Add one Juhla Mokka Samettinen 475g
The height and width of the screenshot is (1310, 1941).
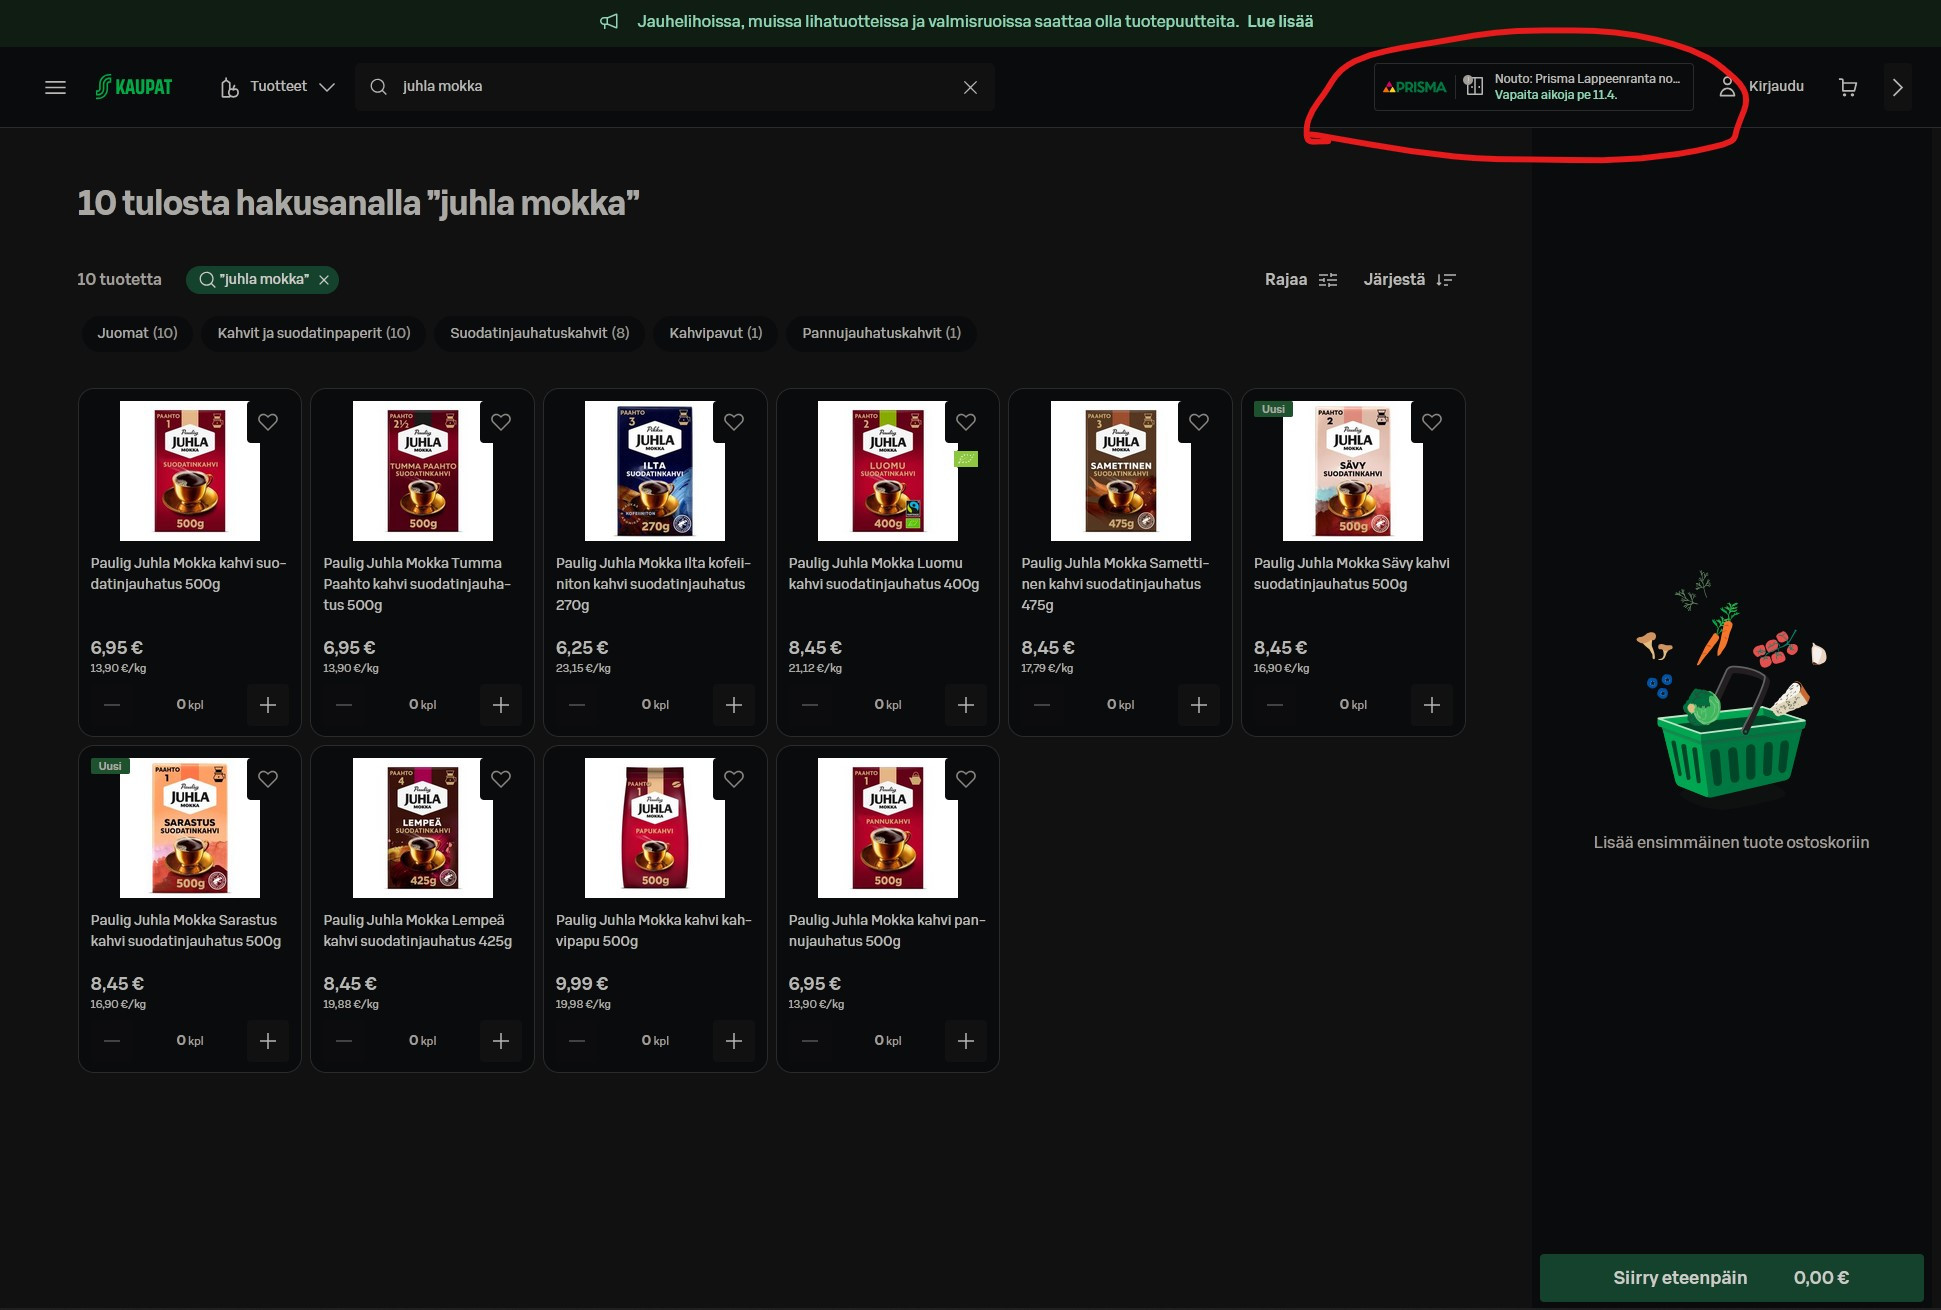(x=1199, y=705)
